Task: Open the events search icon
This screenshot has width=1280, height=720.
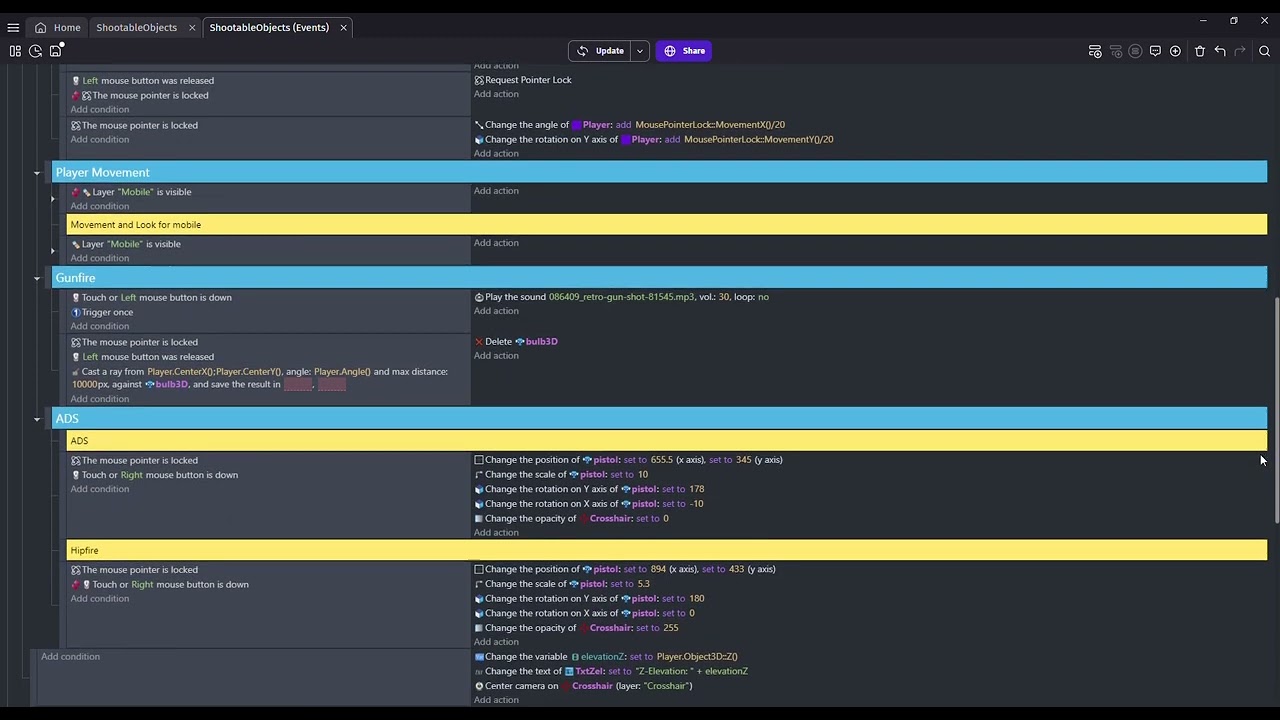Action: coord(1264,51)
